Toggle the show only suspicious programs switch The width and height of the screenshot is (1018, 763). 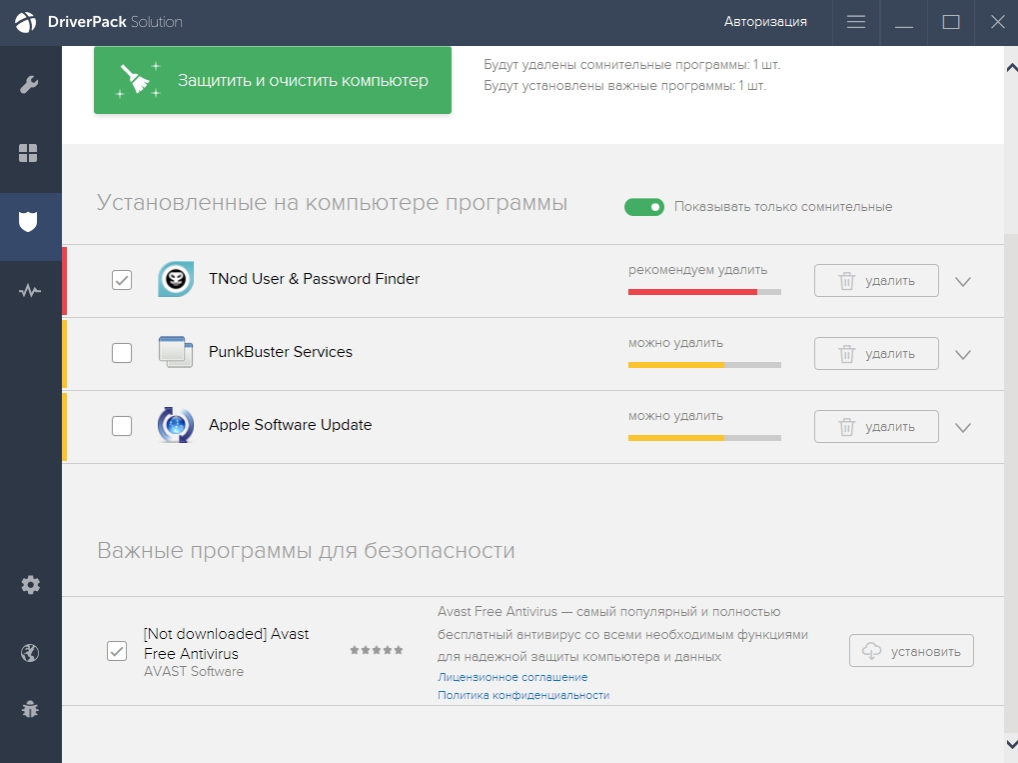click(x=644, y=207)
